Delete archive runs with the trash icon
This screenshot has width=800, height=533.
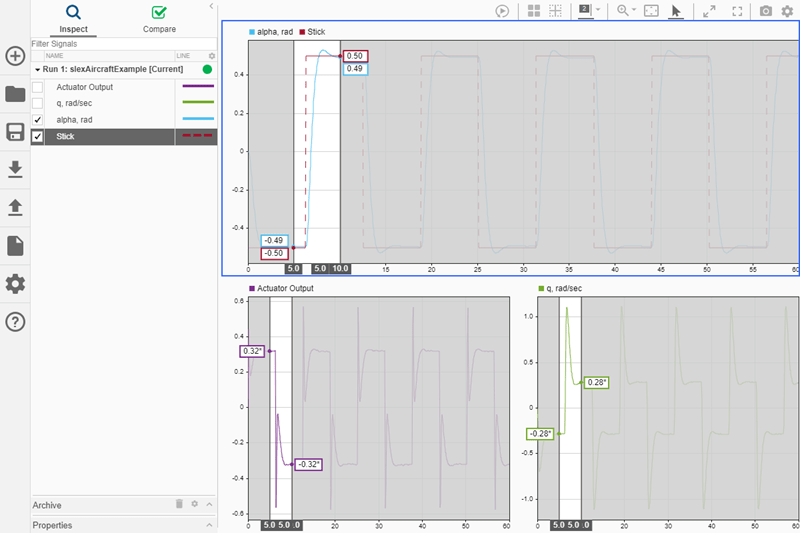pos(179,504)
